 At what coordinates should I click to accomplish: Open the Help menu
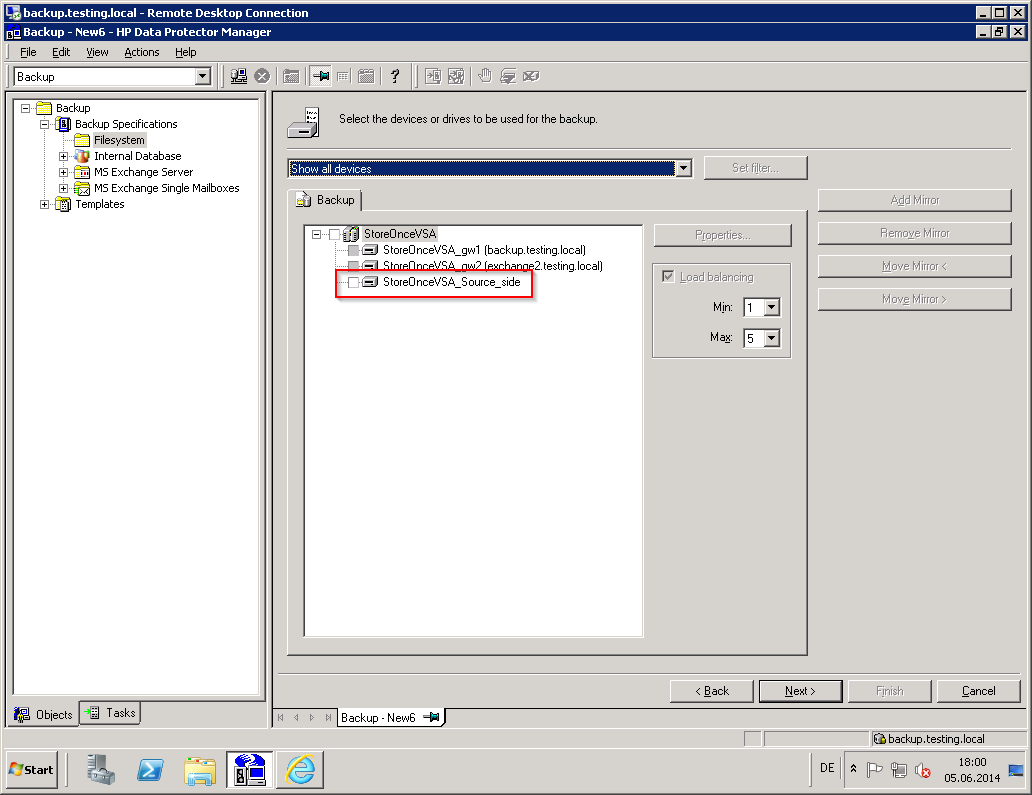point(186,52)
